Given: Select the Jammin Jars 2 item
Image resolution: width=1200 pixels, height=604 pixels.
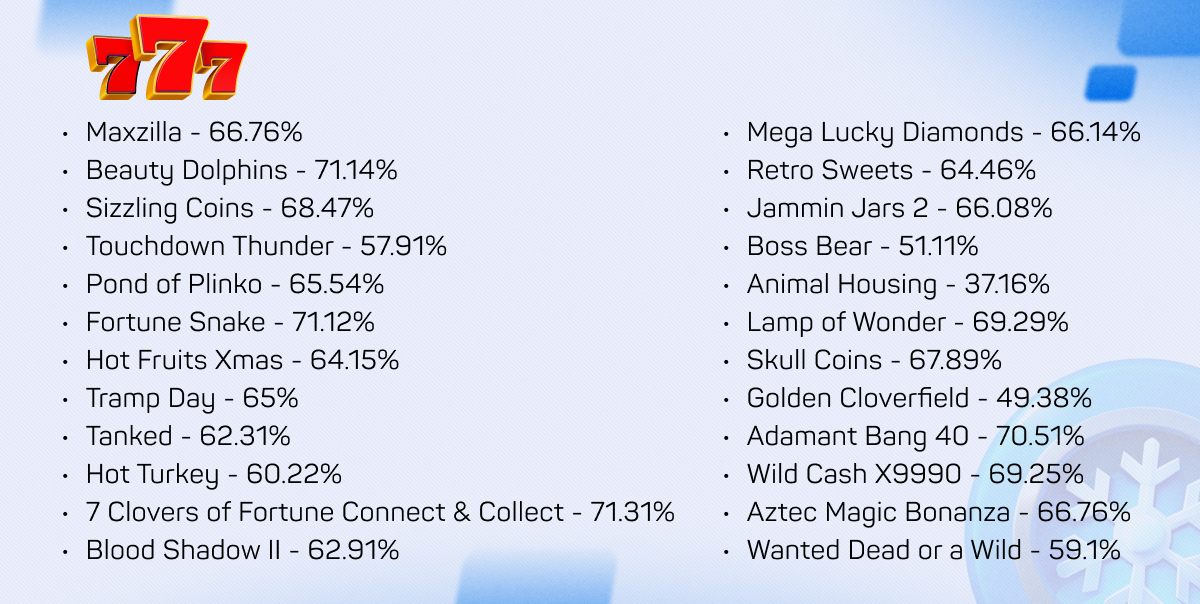Looking at the screenshot, I should coord(900,208).
